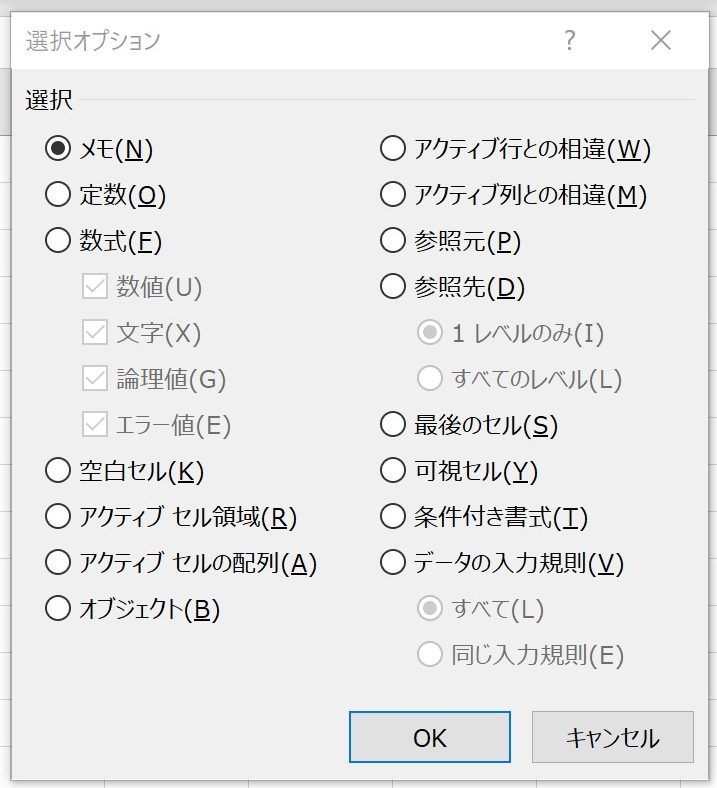Toggle the 数値(U) checkbox

tap(95, 287)
